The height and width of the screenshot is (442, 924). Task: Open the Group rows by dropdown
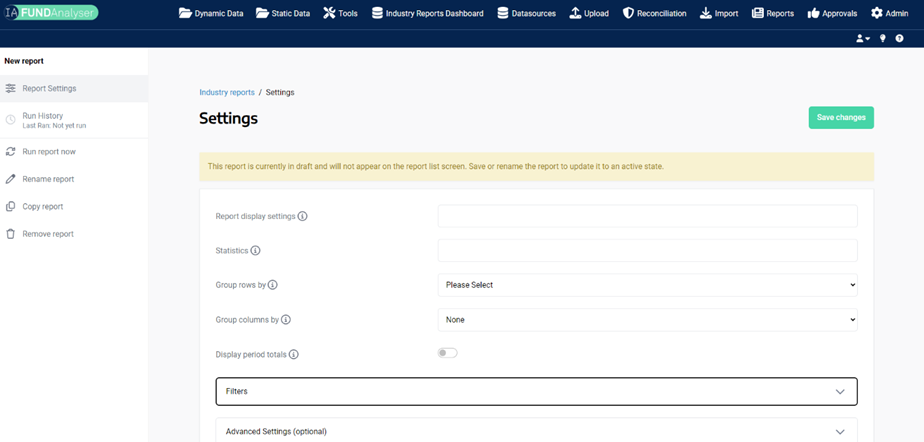click(647, 285)
